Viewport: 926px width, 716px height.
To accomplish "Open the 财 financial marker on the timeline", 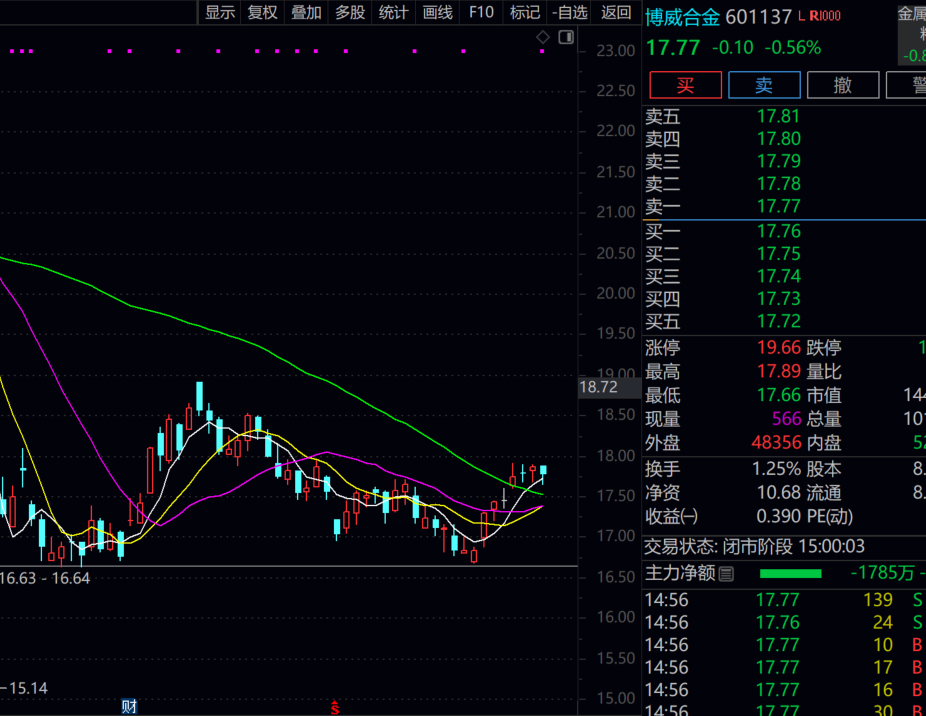I will pyautogui.click(x=129, y=707).
